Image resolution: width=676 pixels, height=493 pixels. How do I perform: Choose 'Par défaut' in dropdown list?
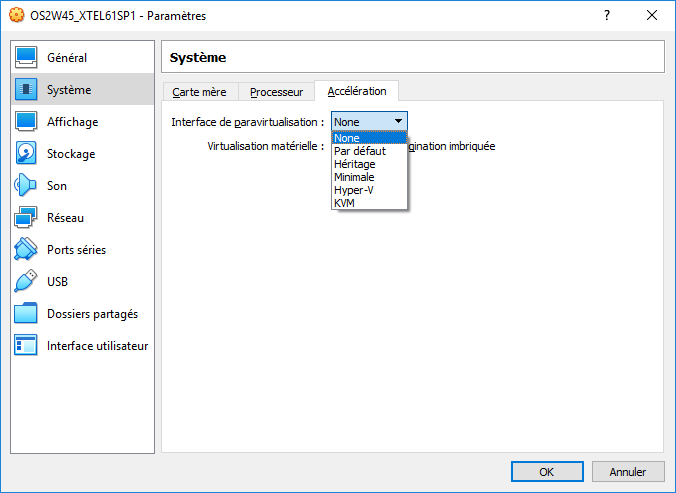359,151
